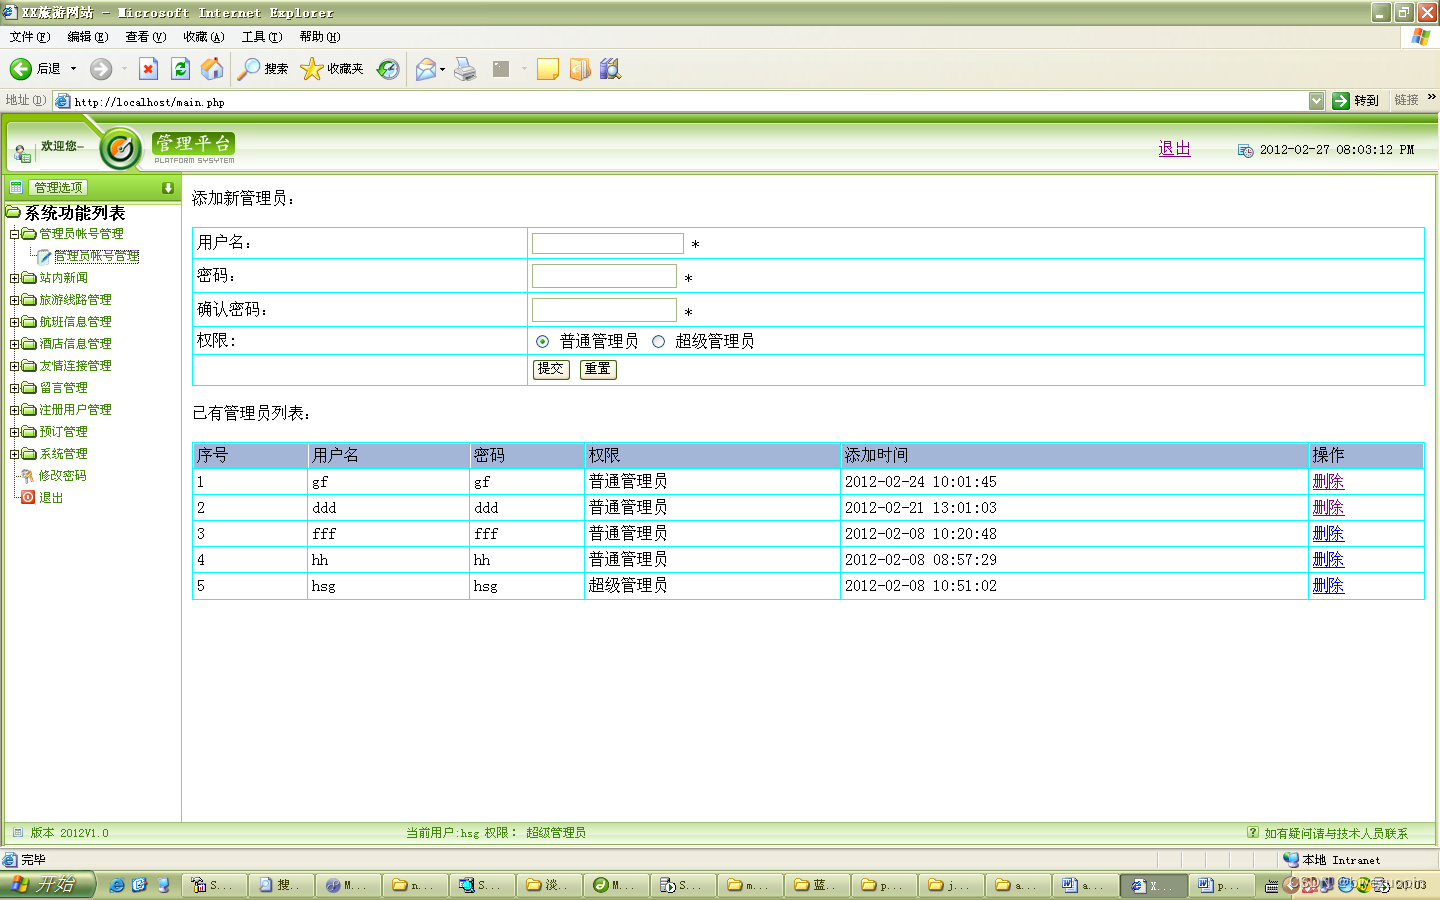Viewport: 1440px width, 900px height.
Task: Click the Forward arrow button
Action: [x=101, y=69]
